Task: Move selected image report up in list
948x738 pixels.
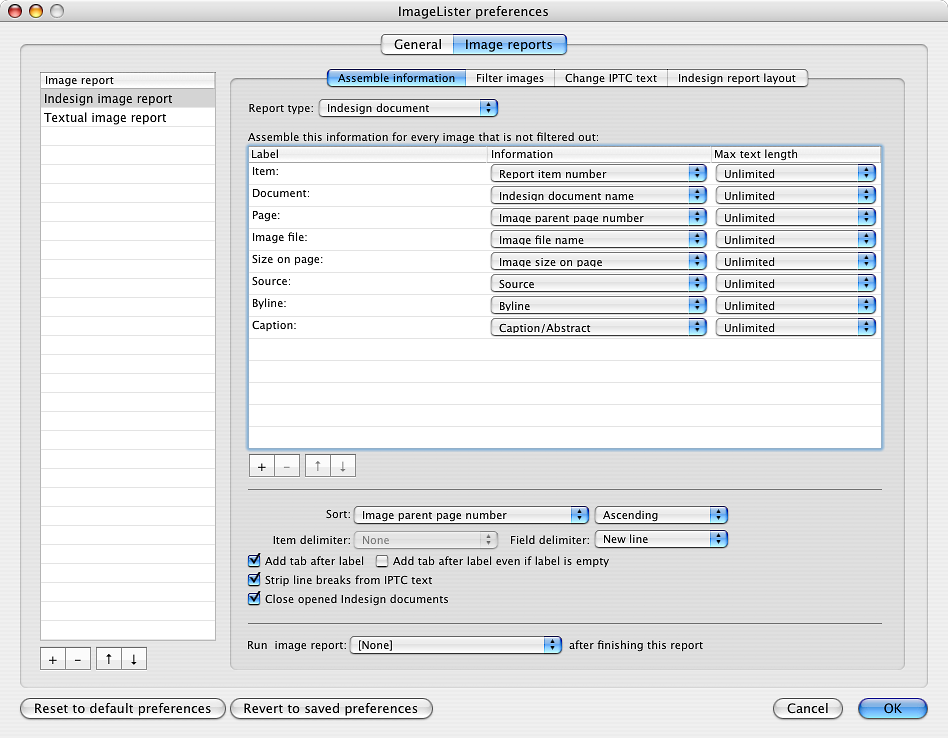Action: [109, 659]
